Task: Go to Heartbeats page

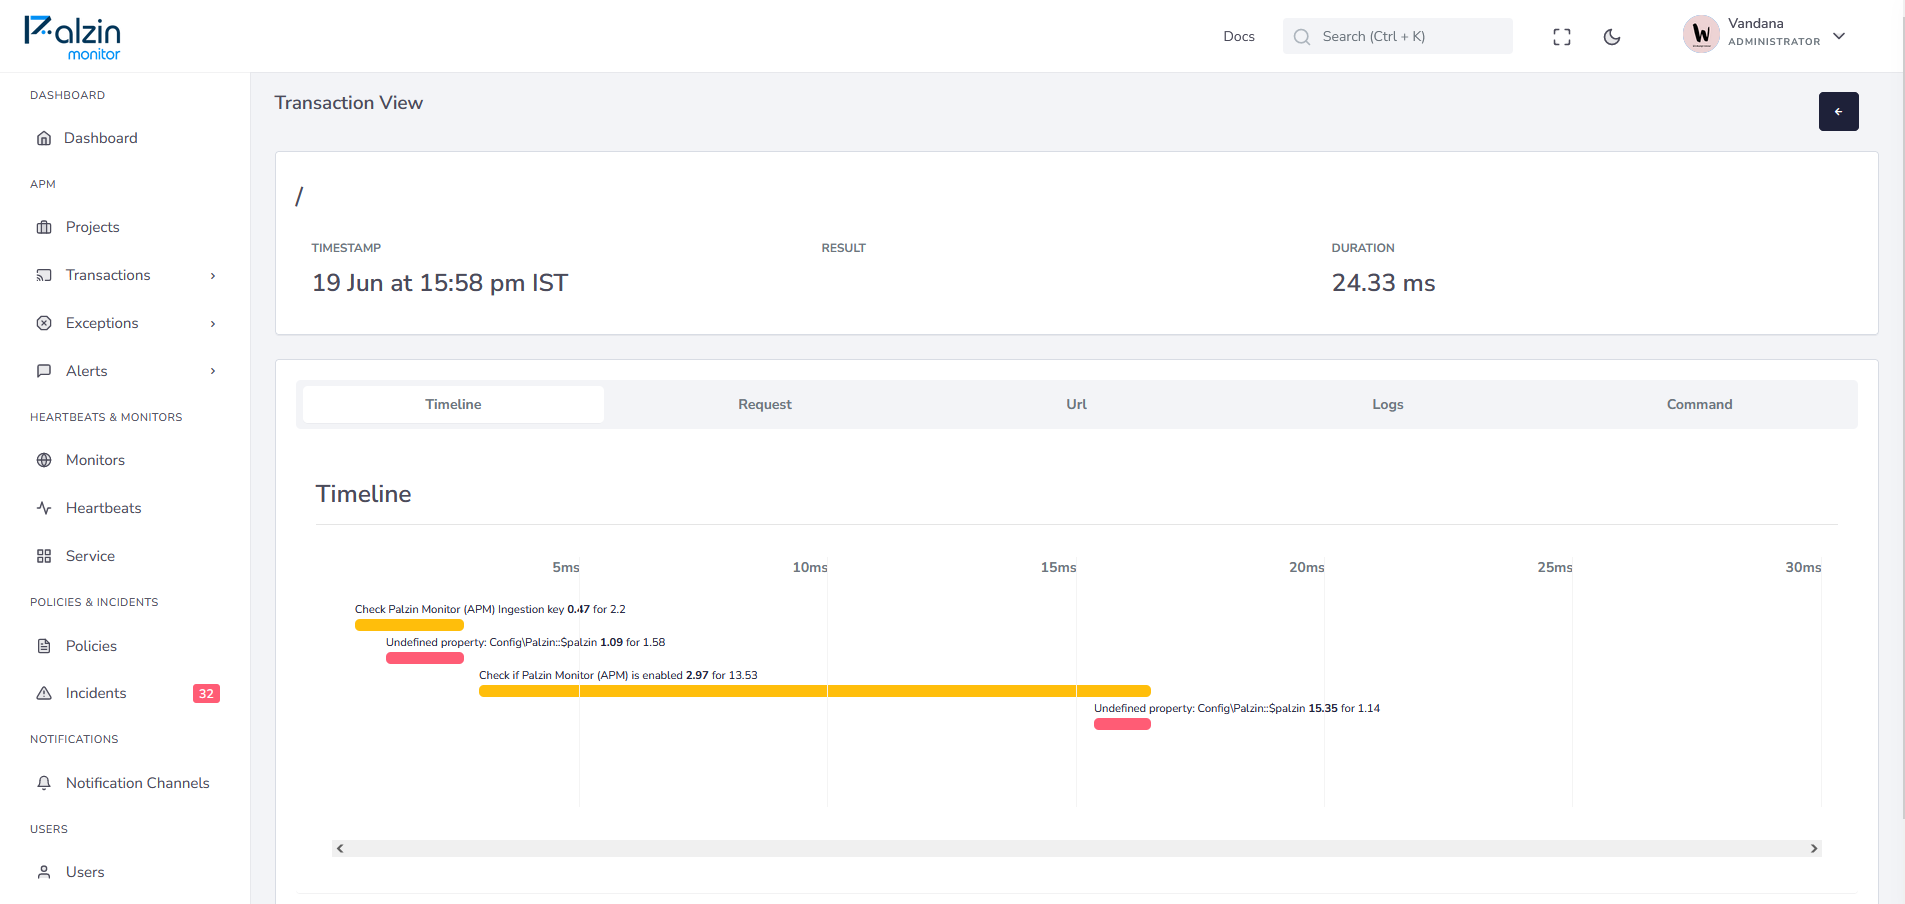Action: pyautogui.click(x=103, y=508)
